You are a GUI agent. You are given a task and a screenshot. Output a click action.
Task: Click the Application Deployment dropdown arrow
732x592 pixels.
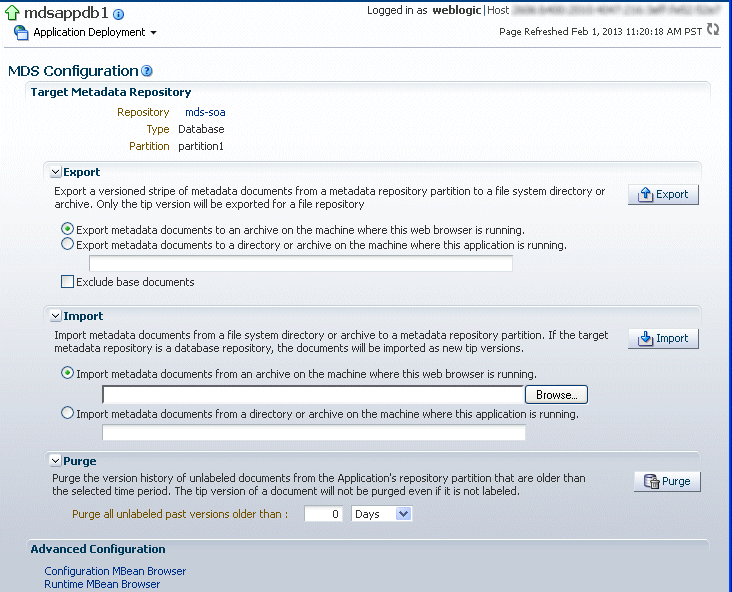pyautogui.click(x=153, y=33)
